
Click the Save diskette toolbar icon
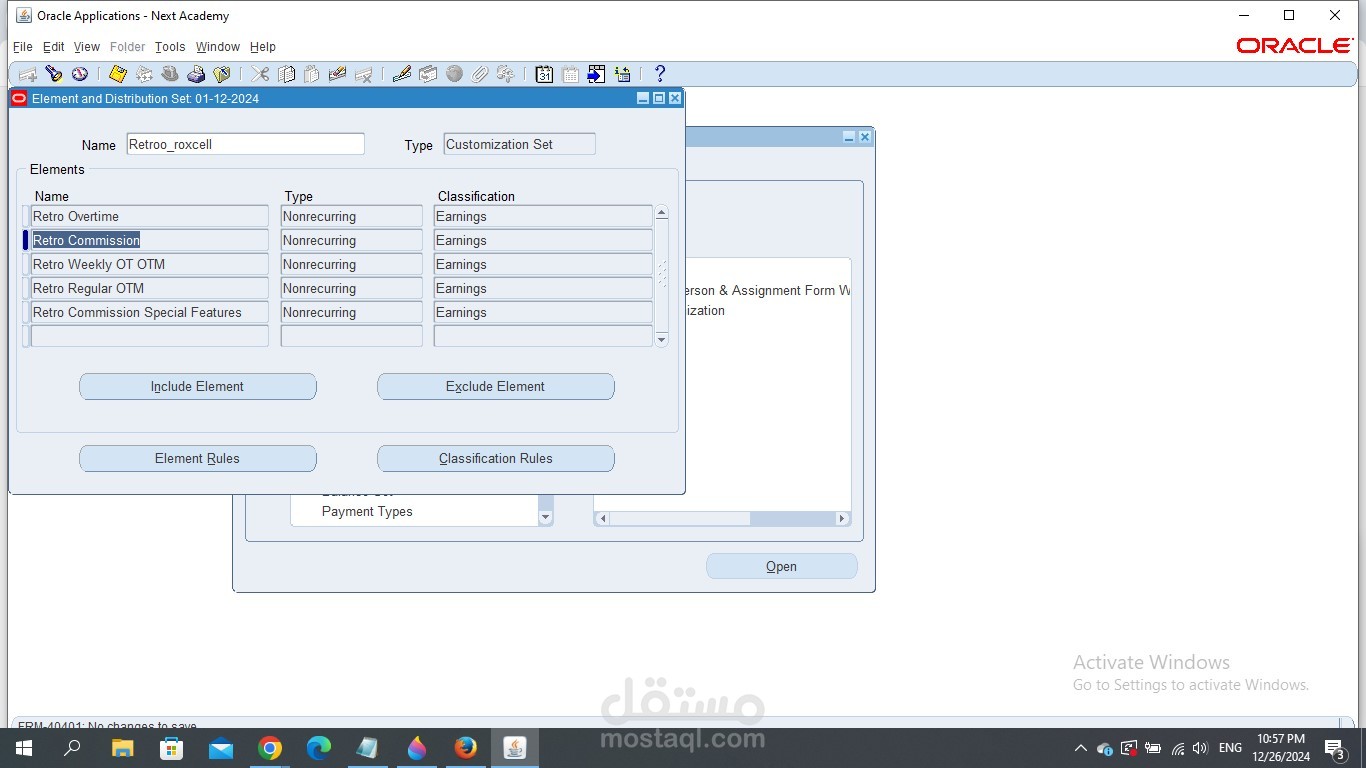click(x=118, y=74)
